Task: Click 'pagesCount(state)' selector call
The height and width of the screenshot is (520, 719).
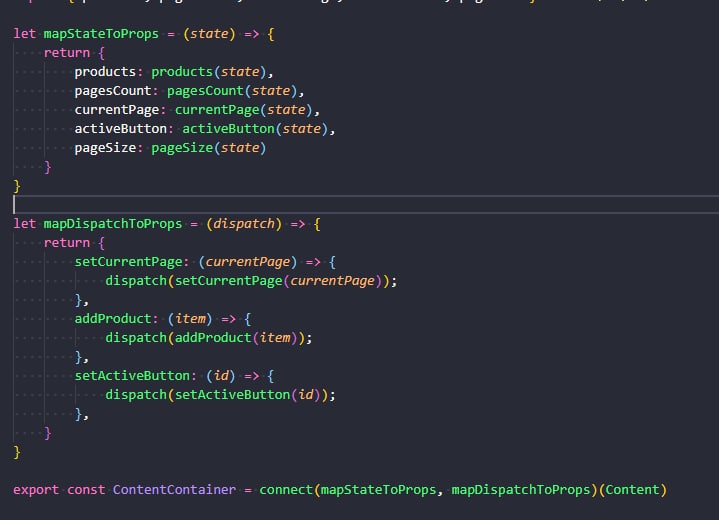Action: click(x=232, y=91)
